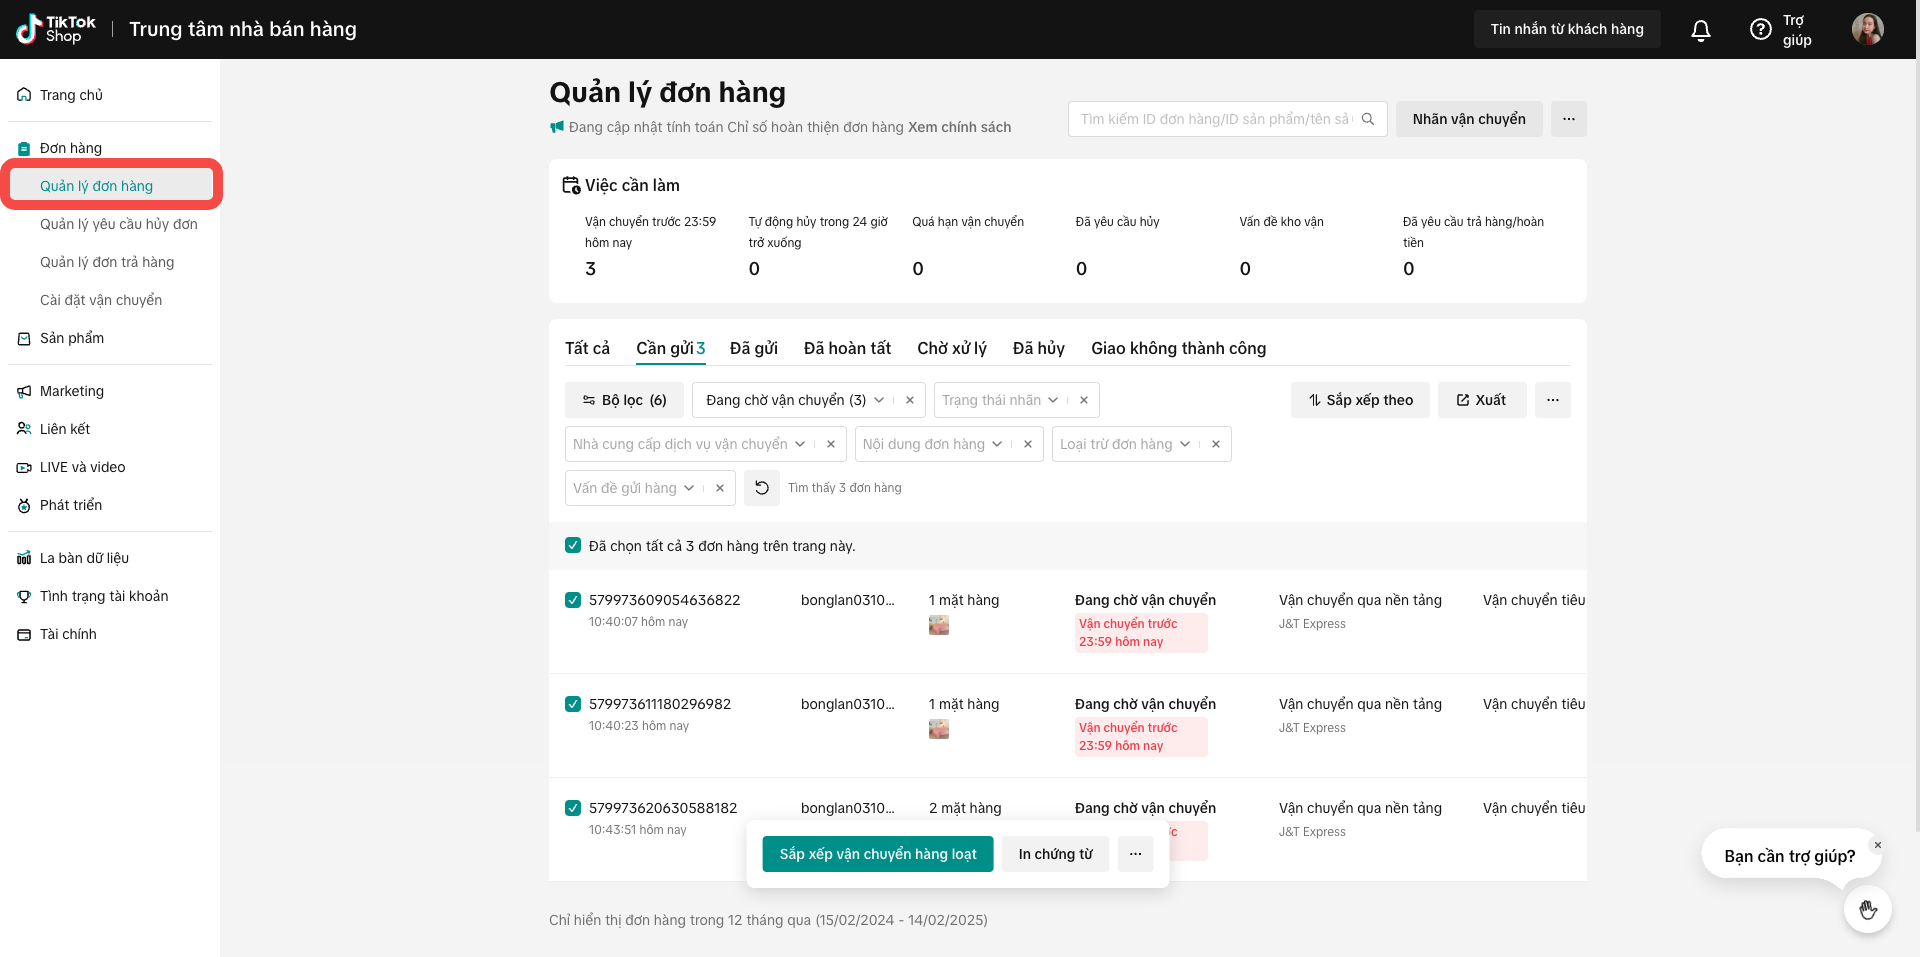Image resolution: width=1920 pixels, height=957 pixels.
Task: Click the notification bell icon
Action: coord(1700,30)
